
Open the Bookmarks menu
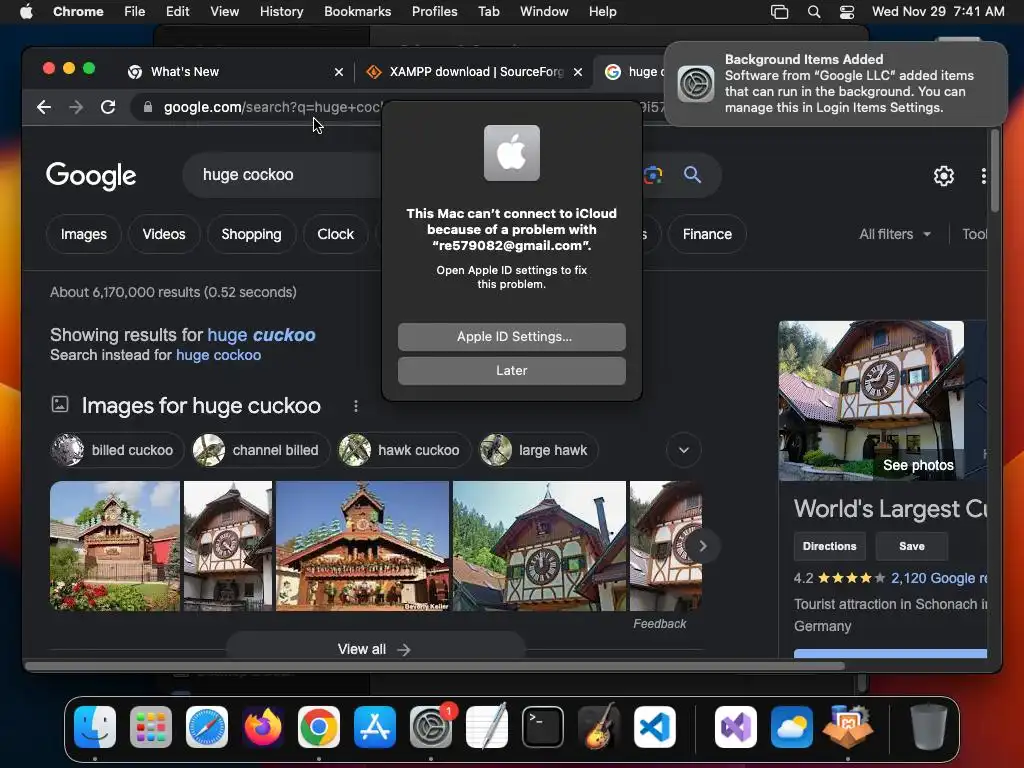(357, 11)
